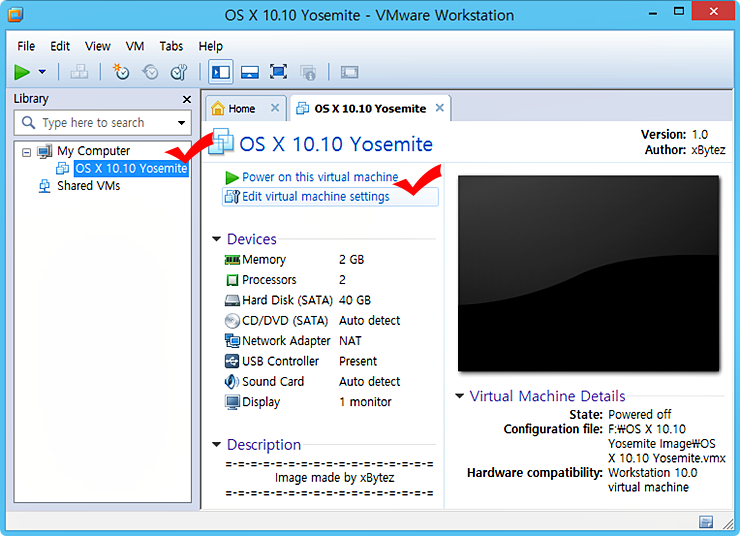Click the My Computer monitor icon
This screenshot has height=536, width=740.
(45, 151)
